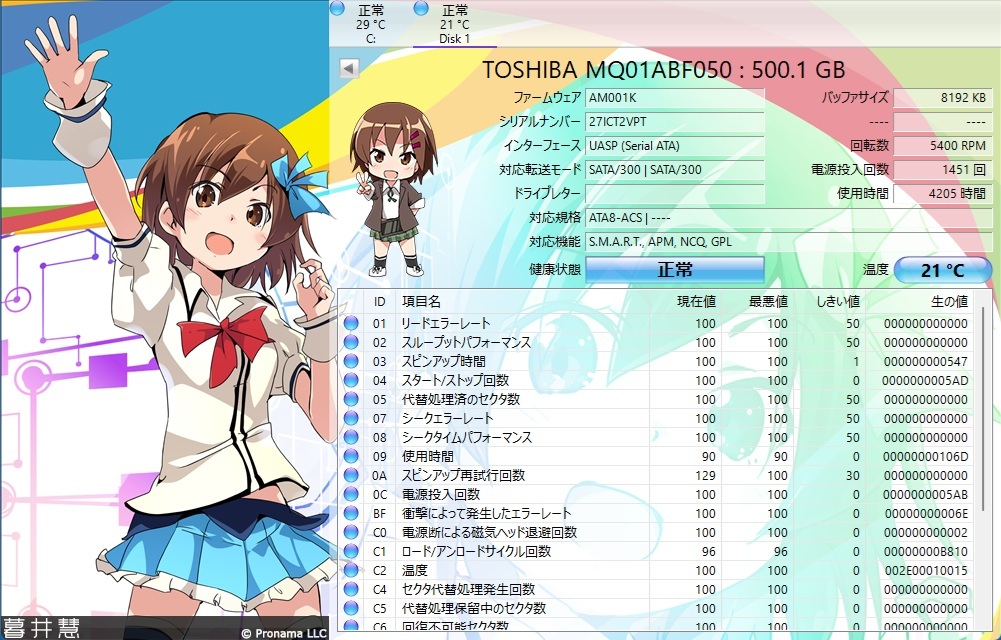Click status icon for 0C 電源投入回数 row
This screenshot has width=1001, height=640.
351,494
